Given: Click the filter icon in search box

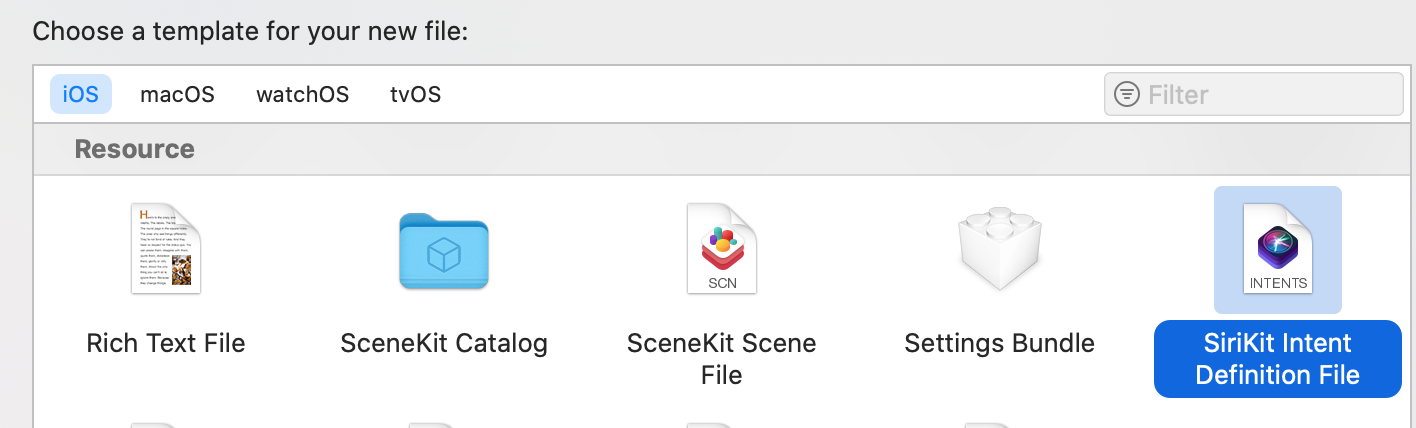Looking at the screenshot, I should [x=1127, y=95].
